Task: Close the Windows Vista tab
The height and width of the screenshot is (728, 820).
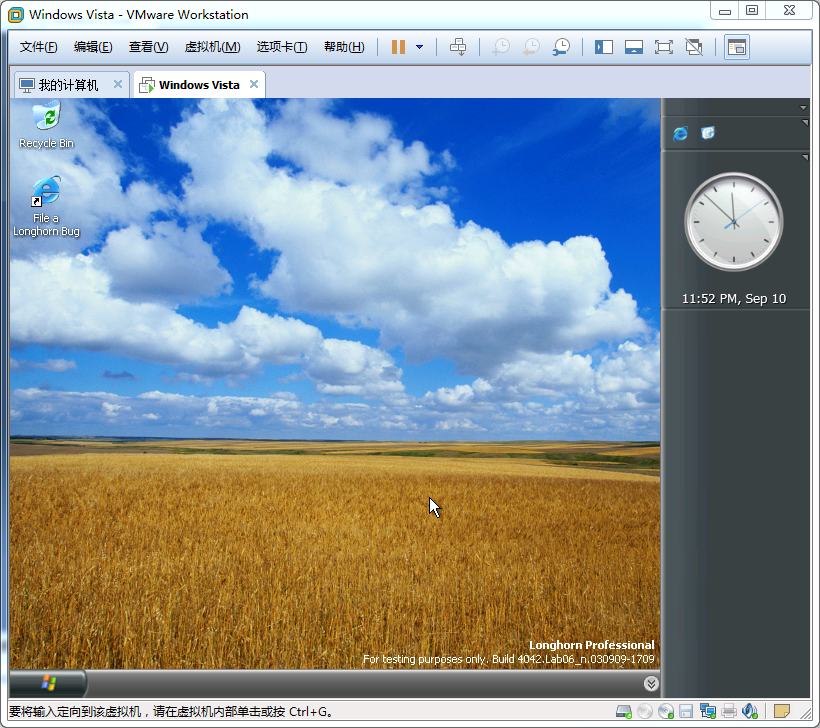Action: [254, 84]
